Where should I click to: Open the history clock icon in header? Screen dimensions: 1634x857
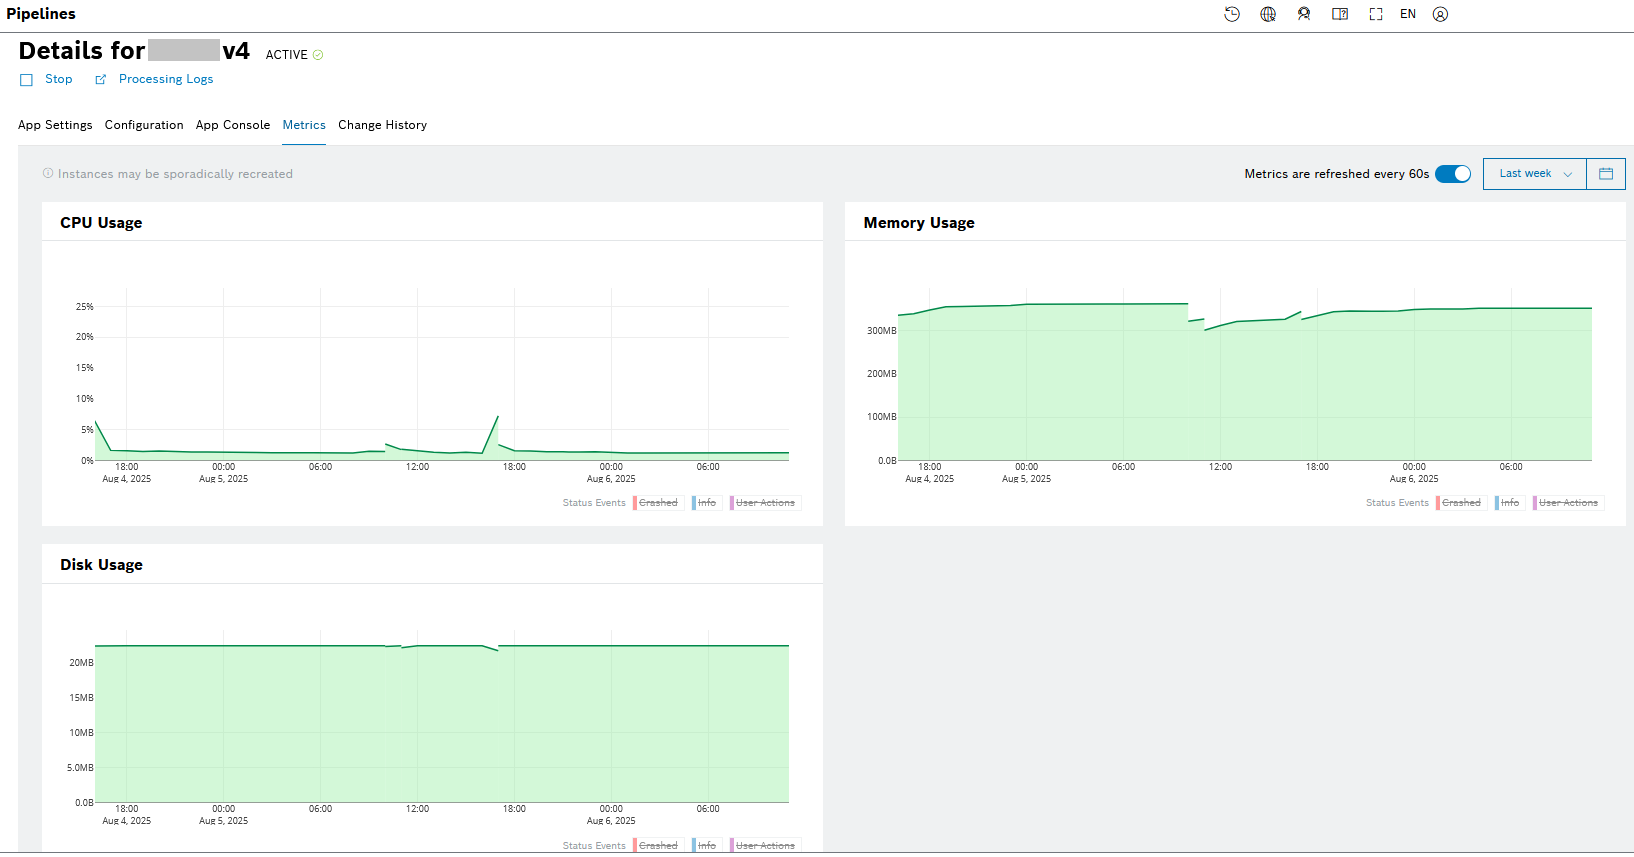pos(1232,14)
